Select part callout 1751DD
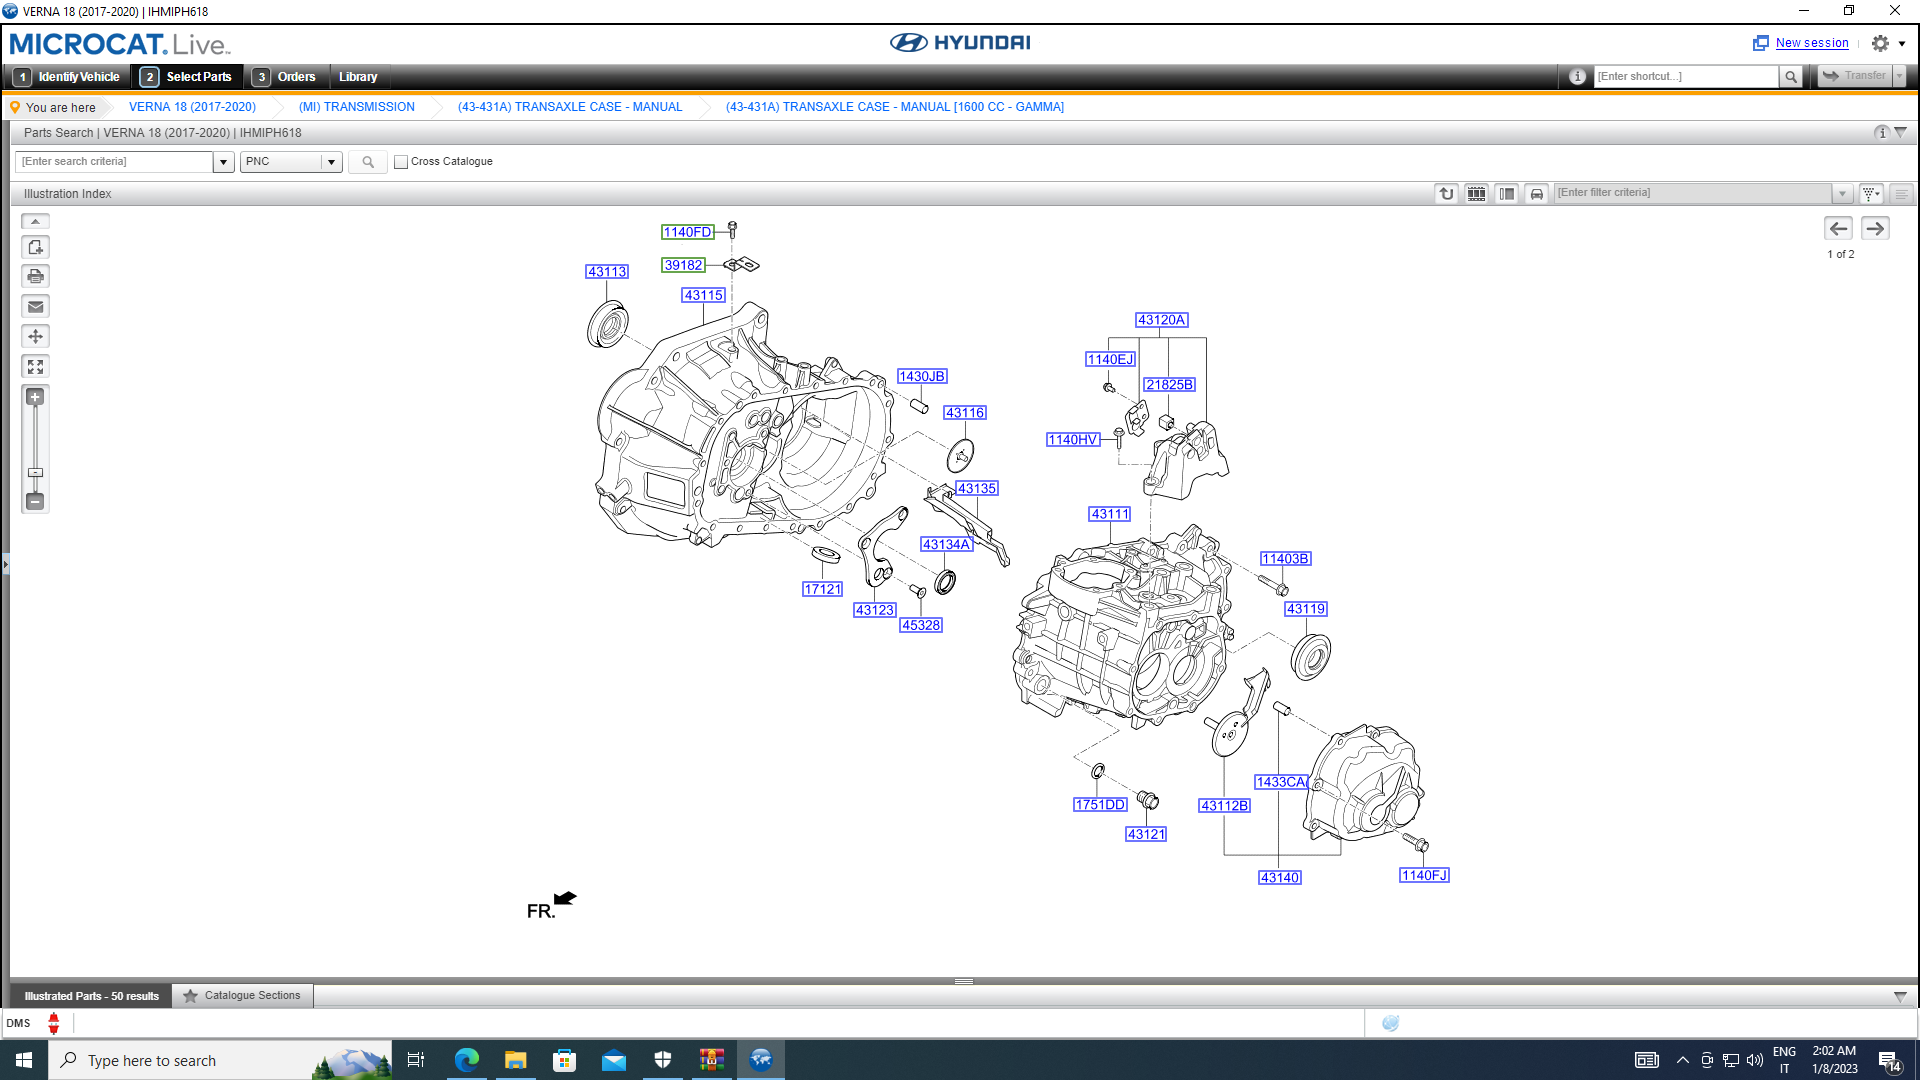Viewport: 1920px width, 1080px height. [x=1100, y=805]
